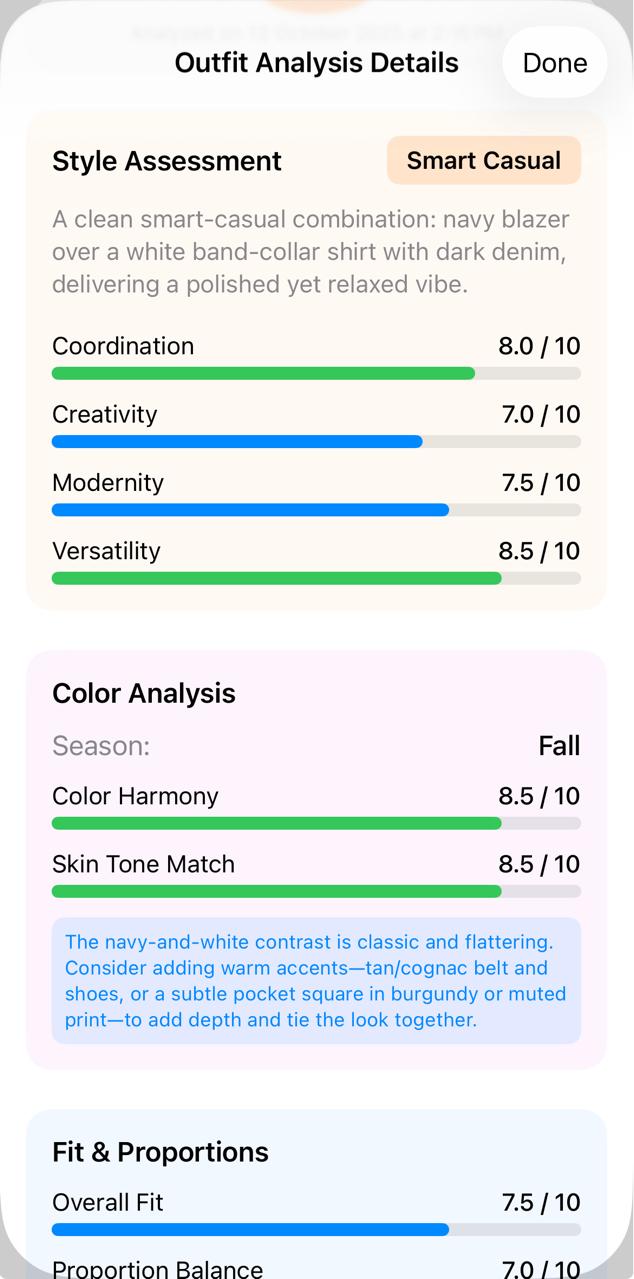Viewport: 634px width, 1279px height.
Task: Tap the Outfit Analysis Details title
Action: [316, 62]
